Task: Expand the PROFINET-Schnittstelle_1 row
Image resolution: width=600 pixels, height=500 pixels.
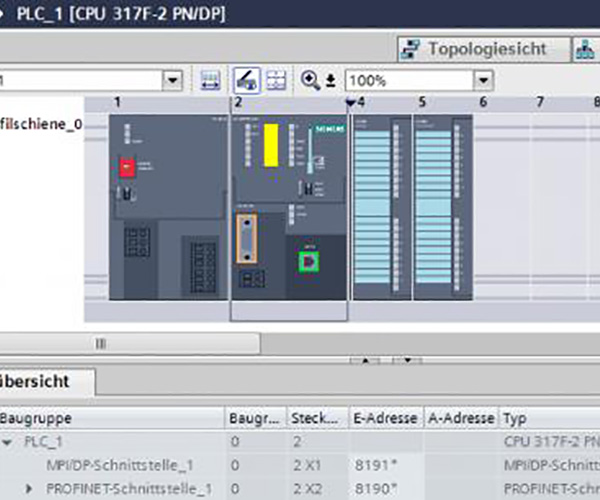Action: 28,489
